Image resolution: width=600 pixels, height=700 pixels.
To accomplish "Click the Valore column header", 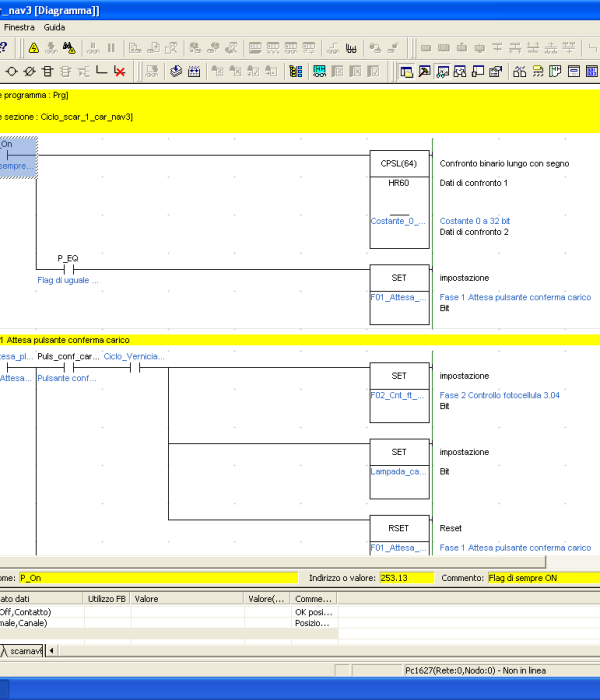I will tap(187, 598).
